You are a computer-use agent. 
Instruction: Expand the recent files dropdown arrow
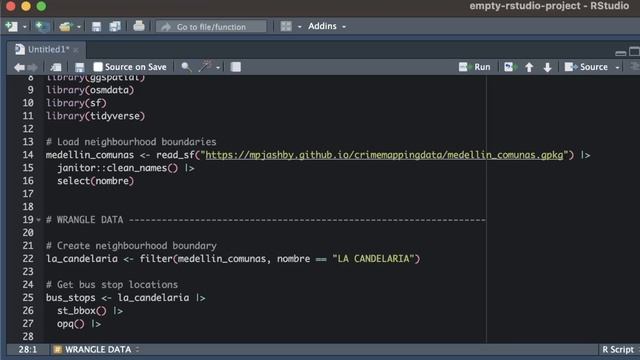pyautogui.click(x=79, y=27)
